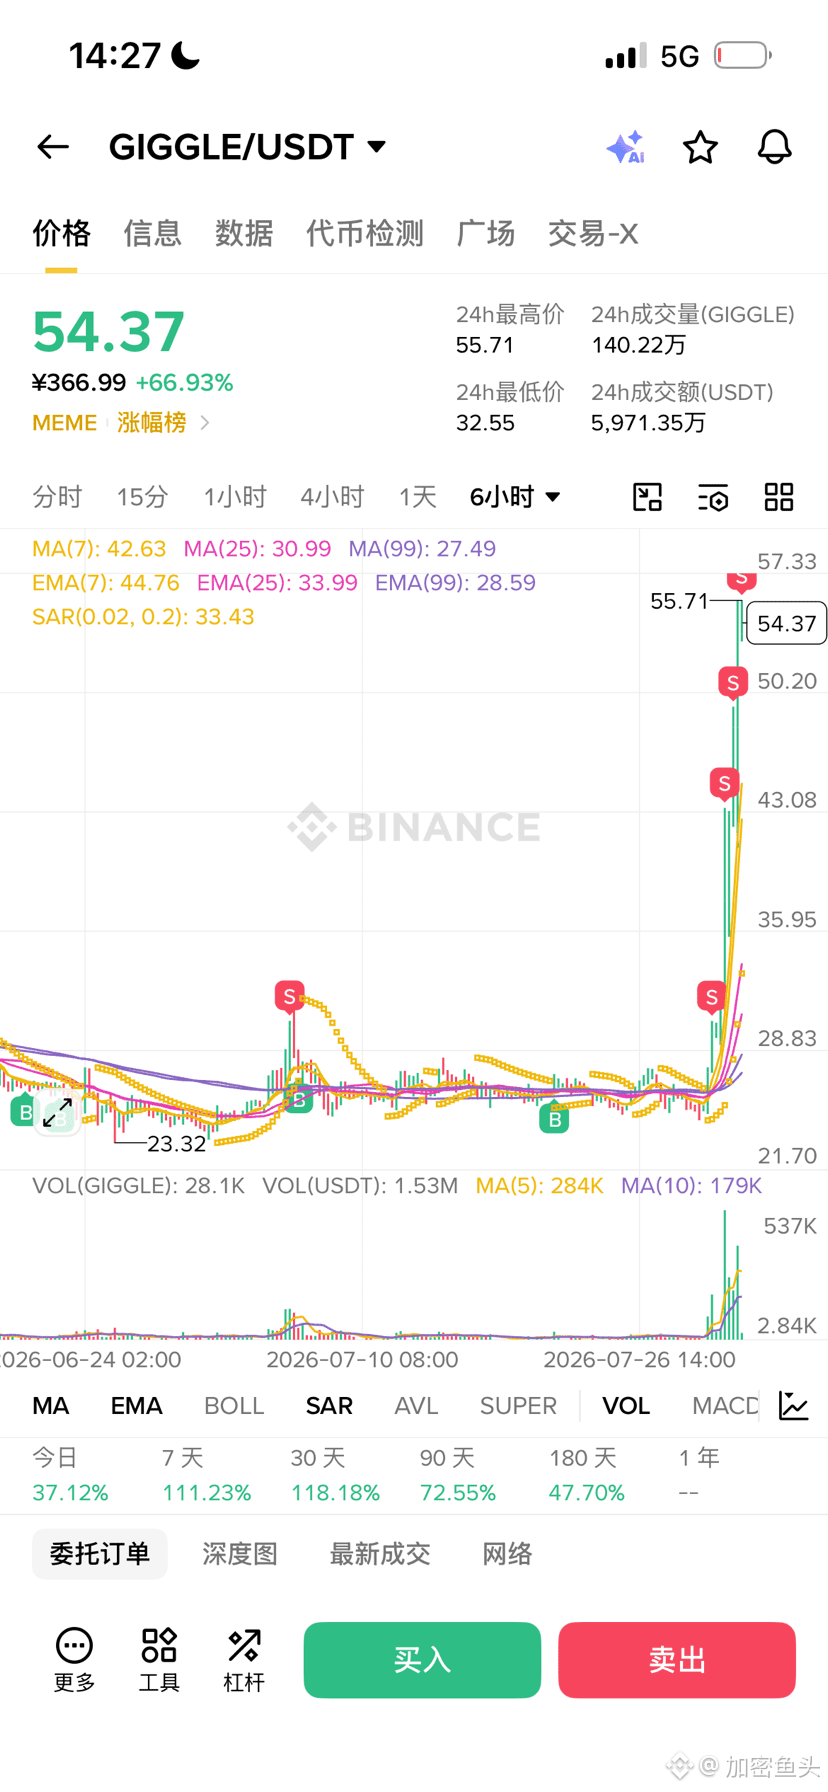Image resolution: width=828 pixels, height=1792 pixels.
Task: Tap the 24h最高价 value 55.71
Action: (485, 346)
